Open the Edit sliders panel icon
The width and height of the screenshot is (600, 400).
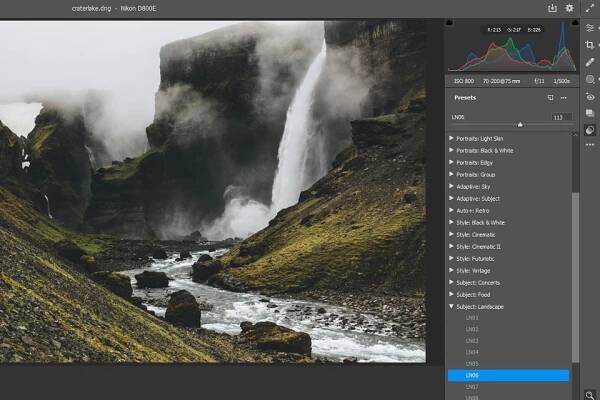589,27
